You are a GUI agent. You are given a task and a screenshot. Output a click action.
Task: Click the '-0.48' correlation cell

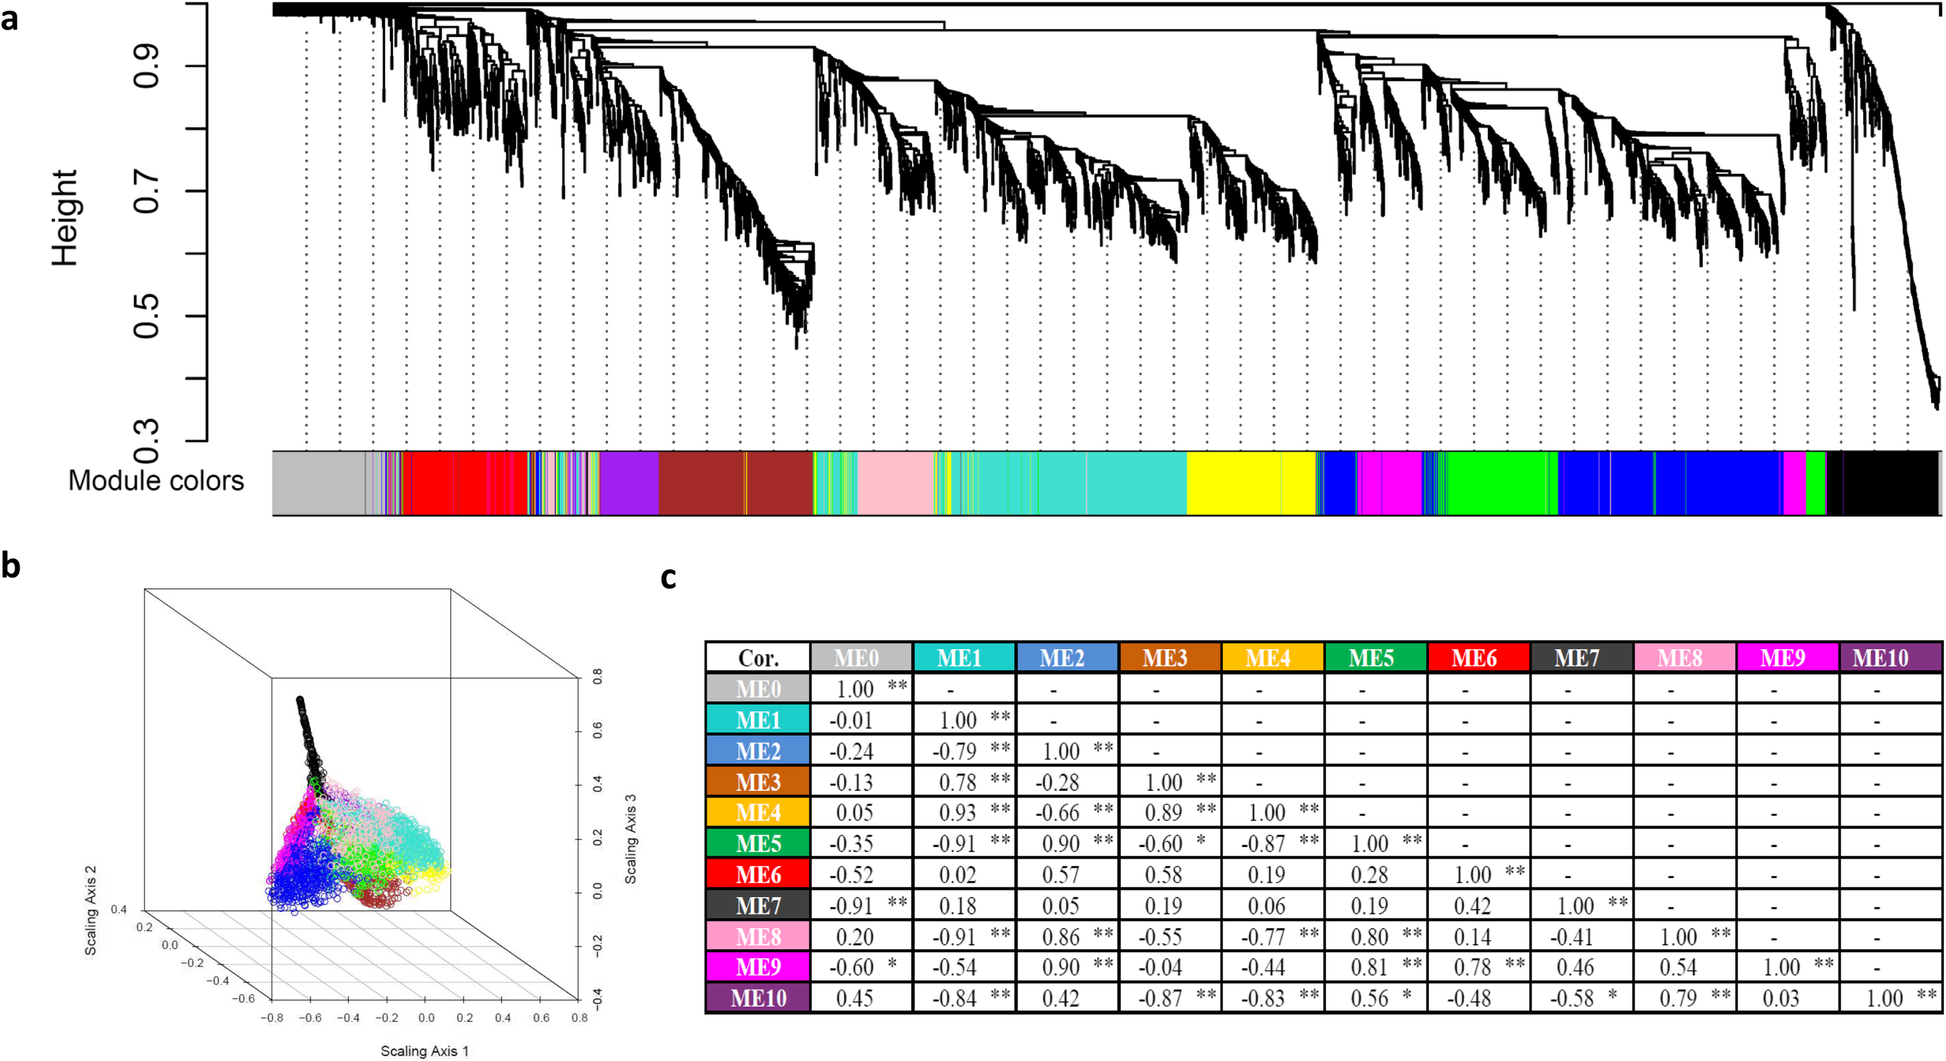[1479, 998]
